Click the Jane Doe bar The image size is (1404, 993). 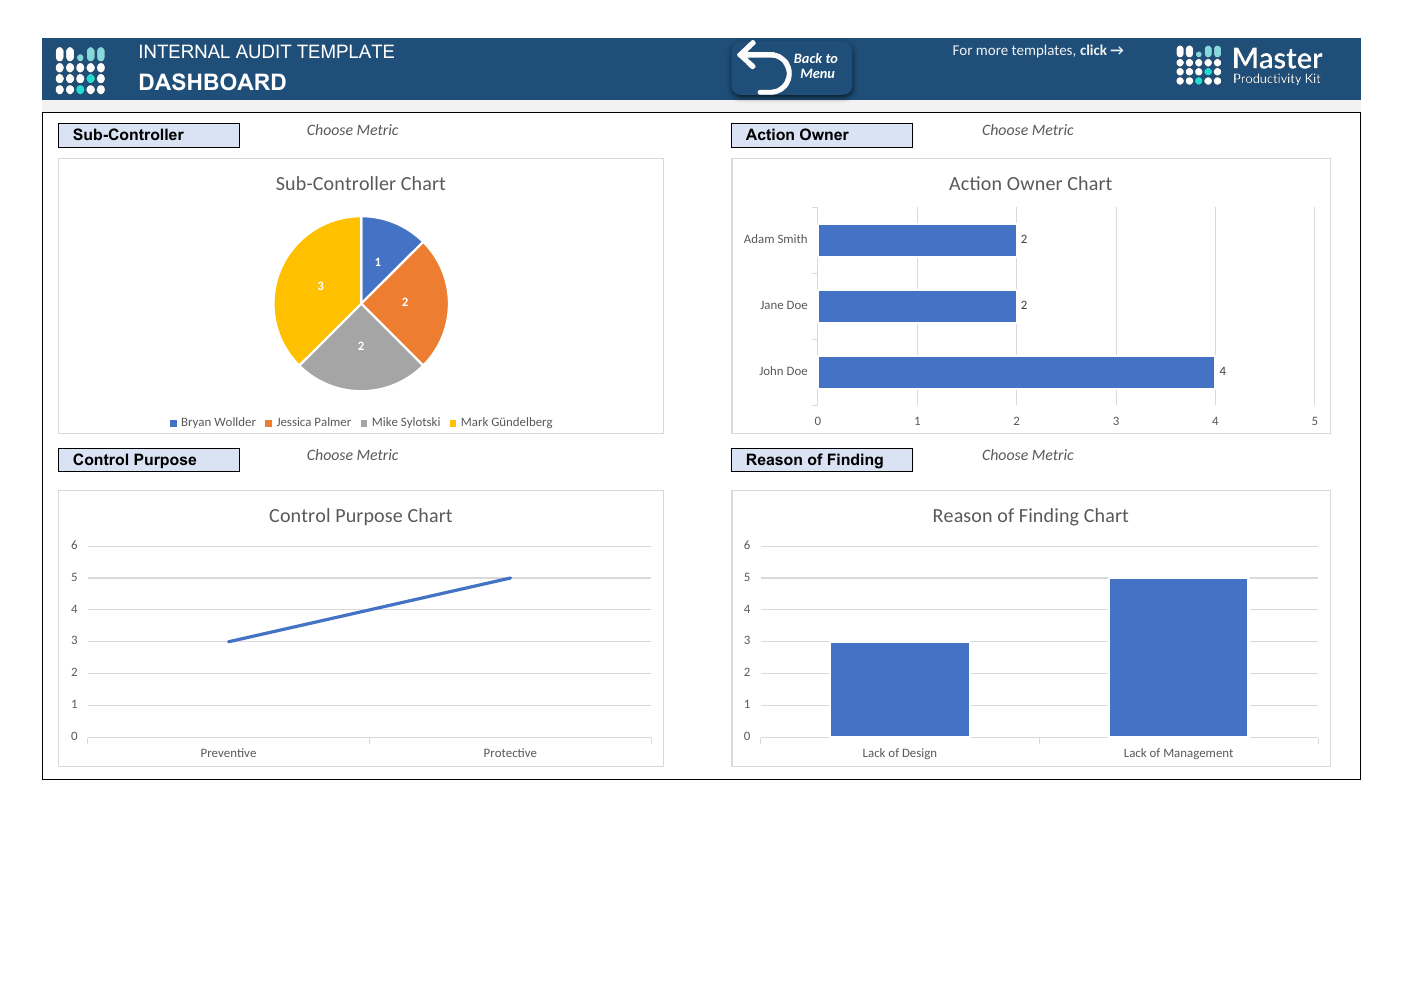(917, 306)
